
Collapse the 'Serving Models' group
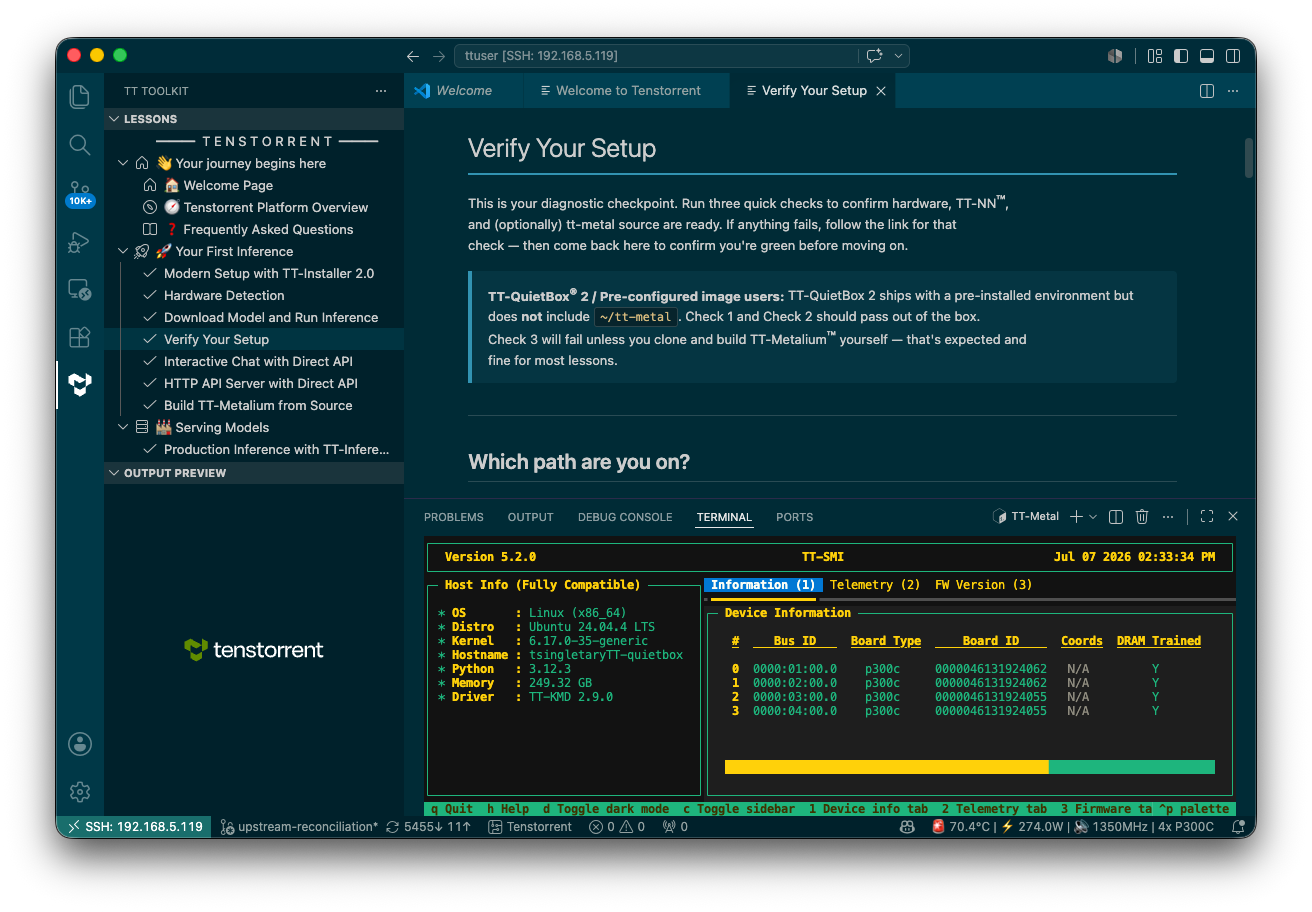(x=123, y=427)
